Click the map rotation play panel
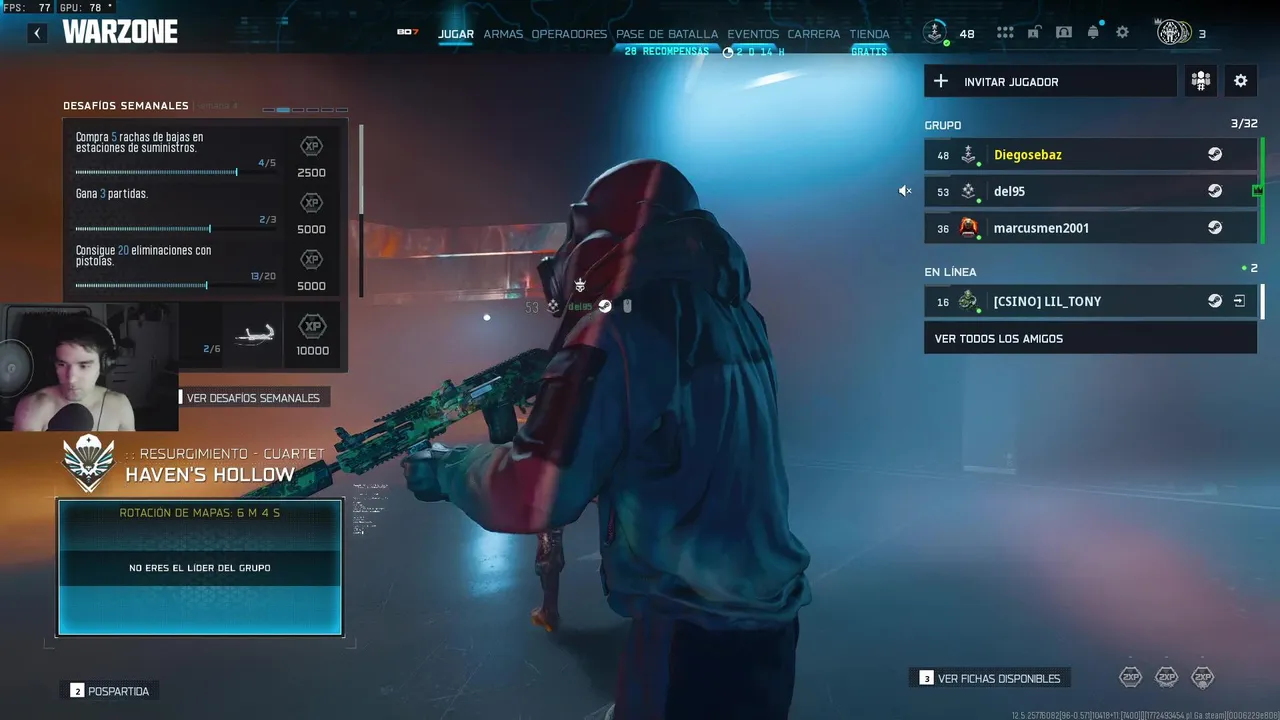 [x=200, y=567]
